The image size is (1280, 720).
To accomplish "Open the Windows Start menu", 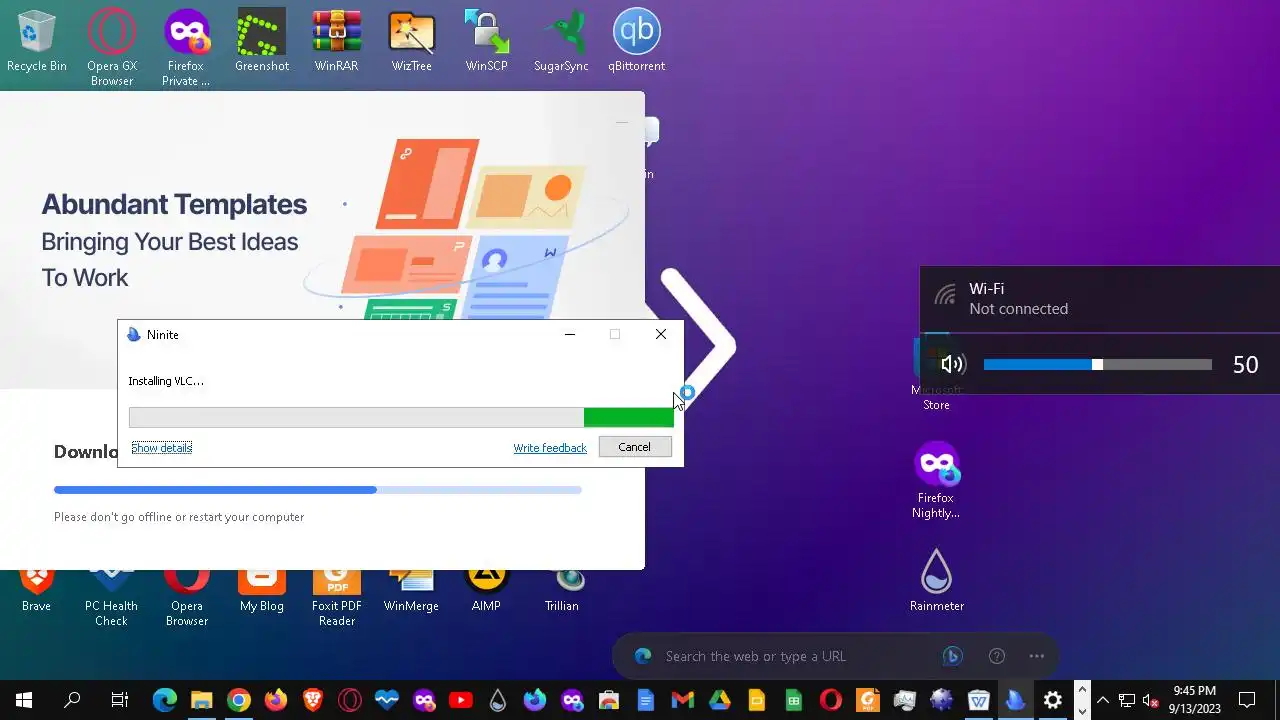I will [23, 700].
